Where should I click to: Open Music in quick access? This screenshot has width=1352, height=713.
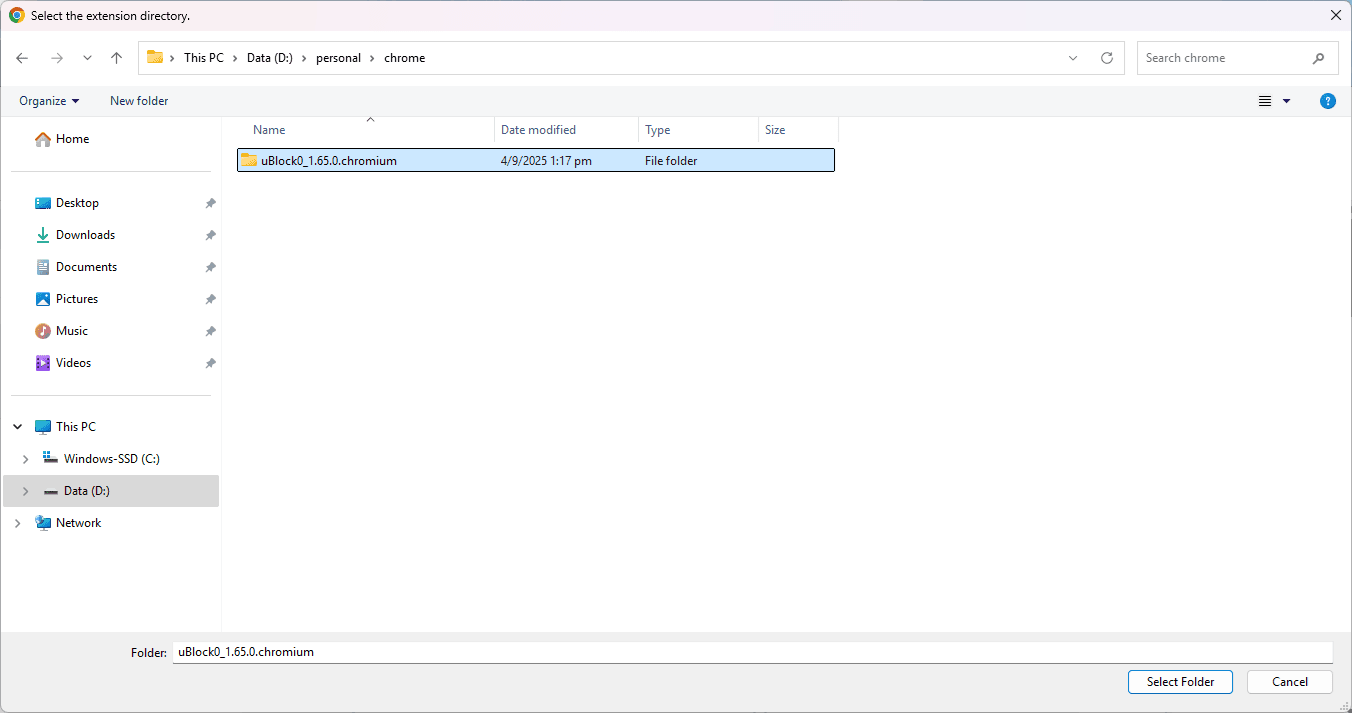point(62,331)
